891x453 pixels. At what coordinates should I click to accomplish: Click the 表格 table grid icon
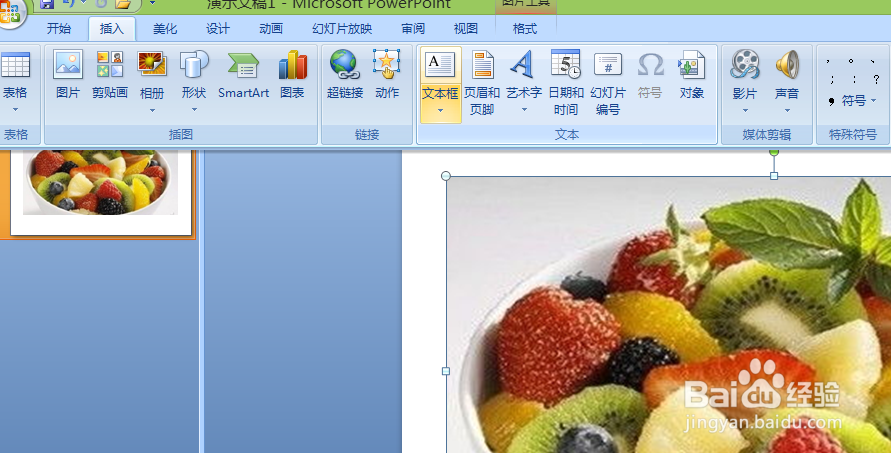tap(15, 65)
